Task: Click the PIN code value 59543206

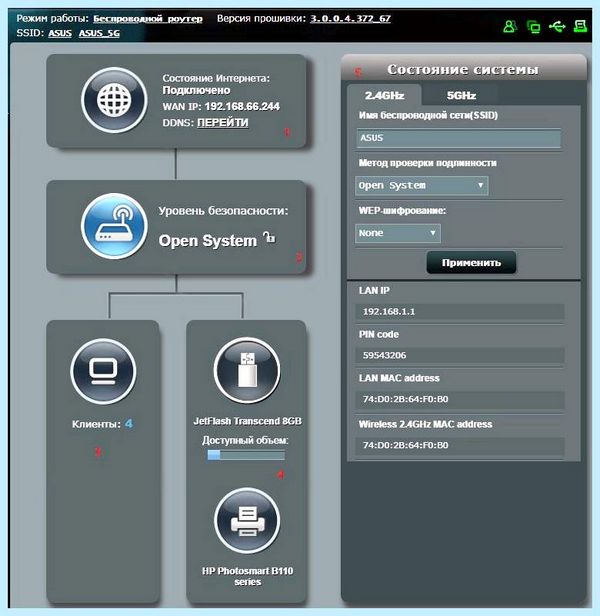Action: pyautogui.click(x=460, y=355)
